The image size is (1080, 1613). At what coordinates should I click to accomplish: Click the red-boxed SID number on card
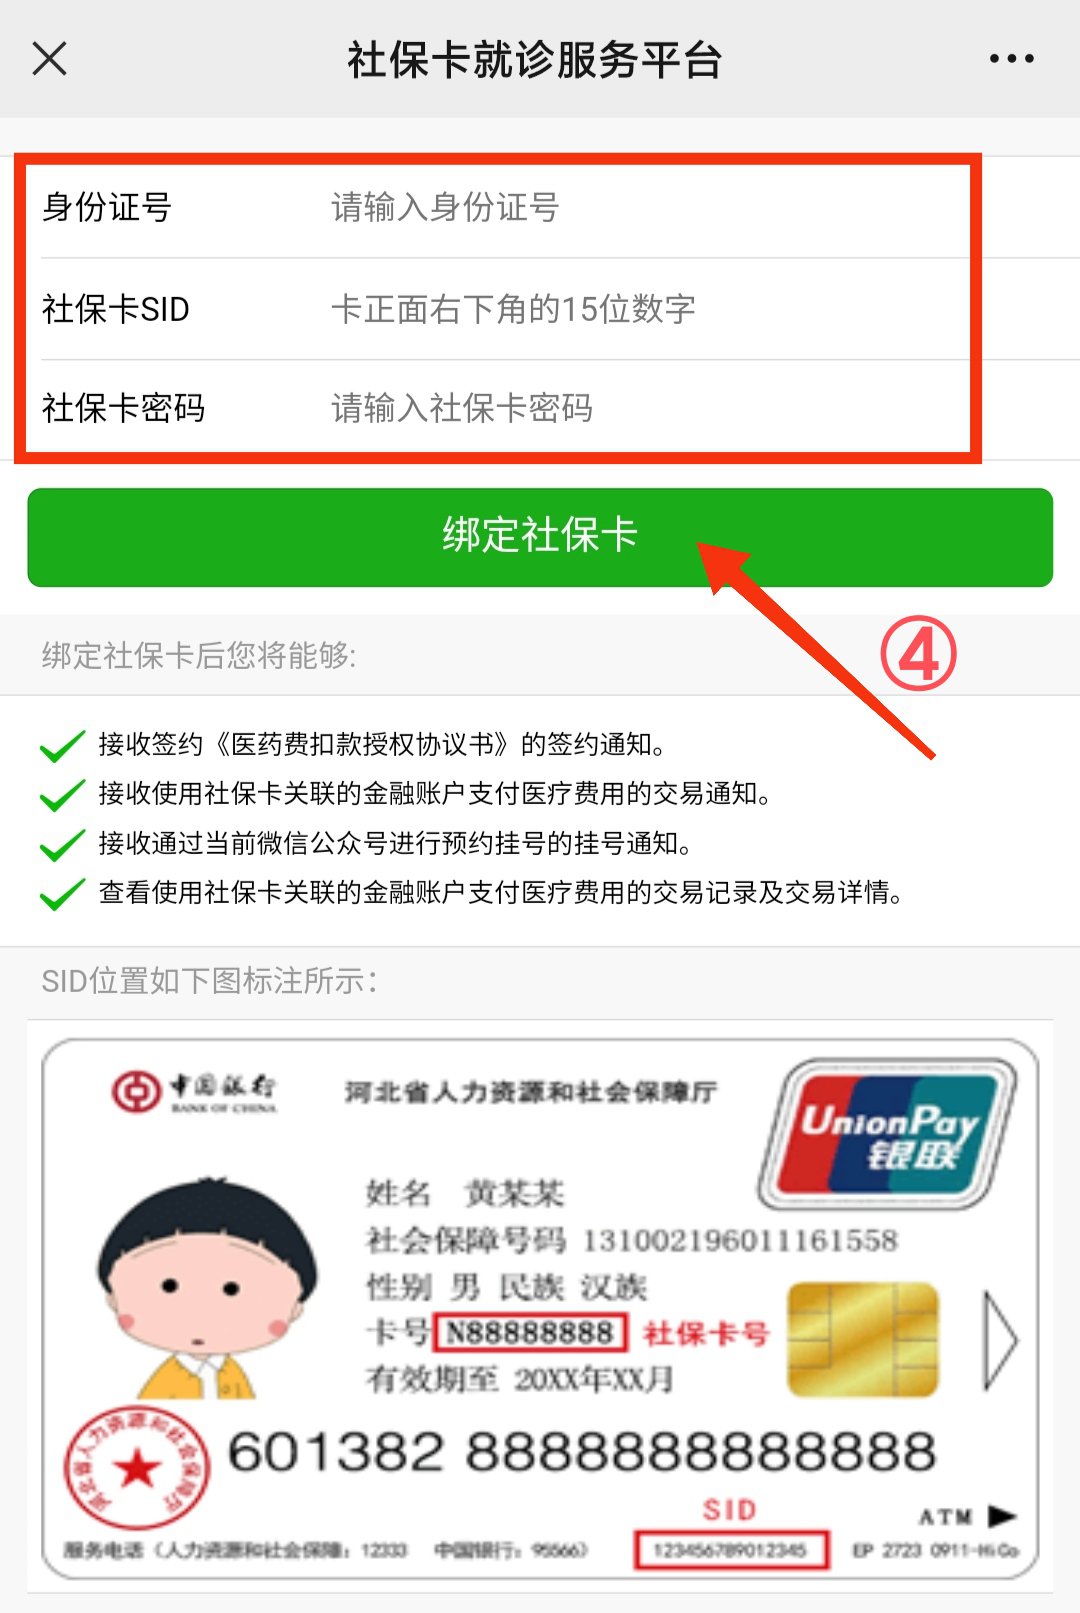pos(731,1550)
